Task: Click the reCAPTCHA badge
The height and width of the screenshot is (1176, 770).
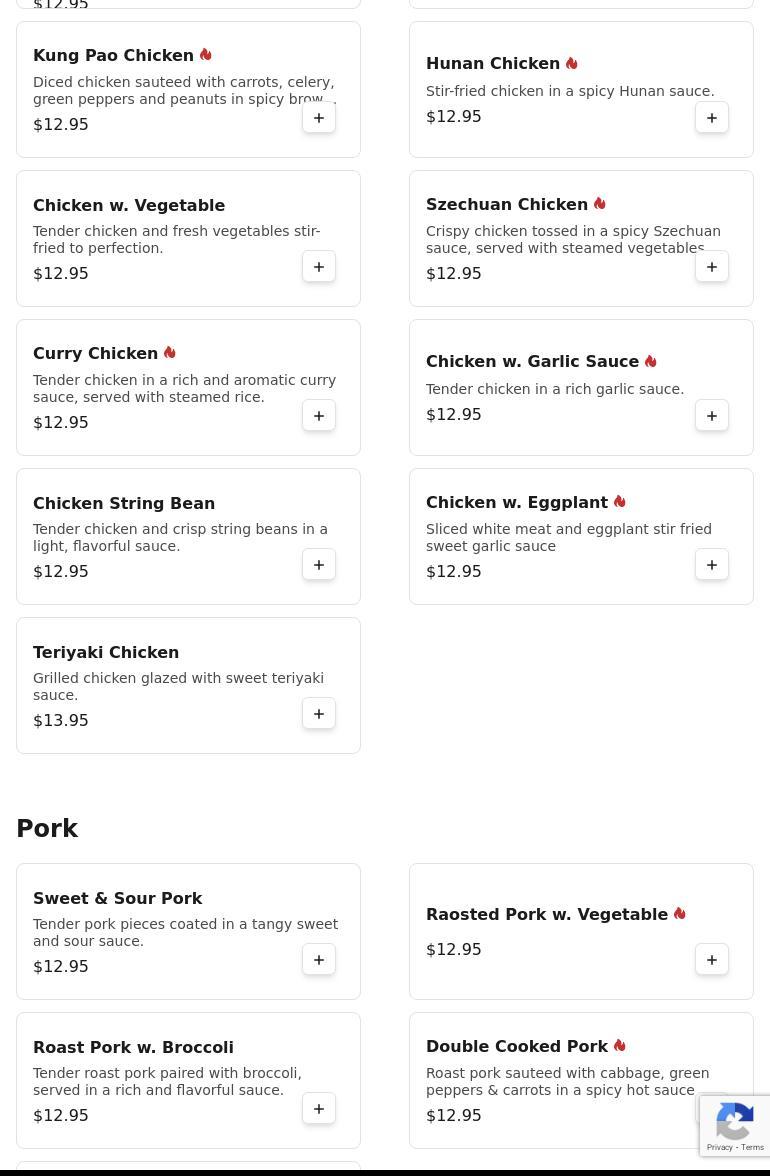Action: pyautogui.click(x=735, y=1126)
